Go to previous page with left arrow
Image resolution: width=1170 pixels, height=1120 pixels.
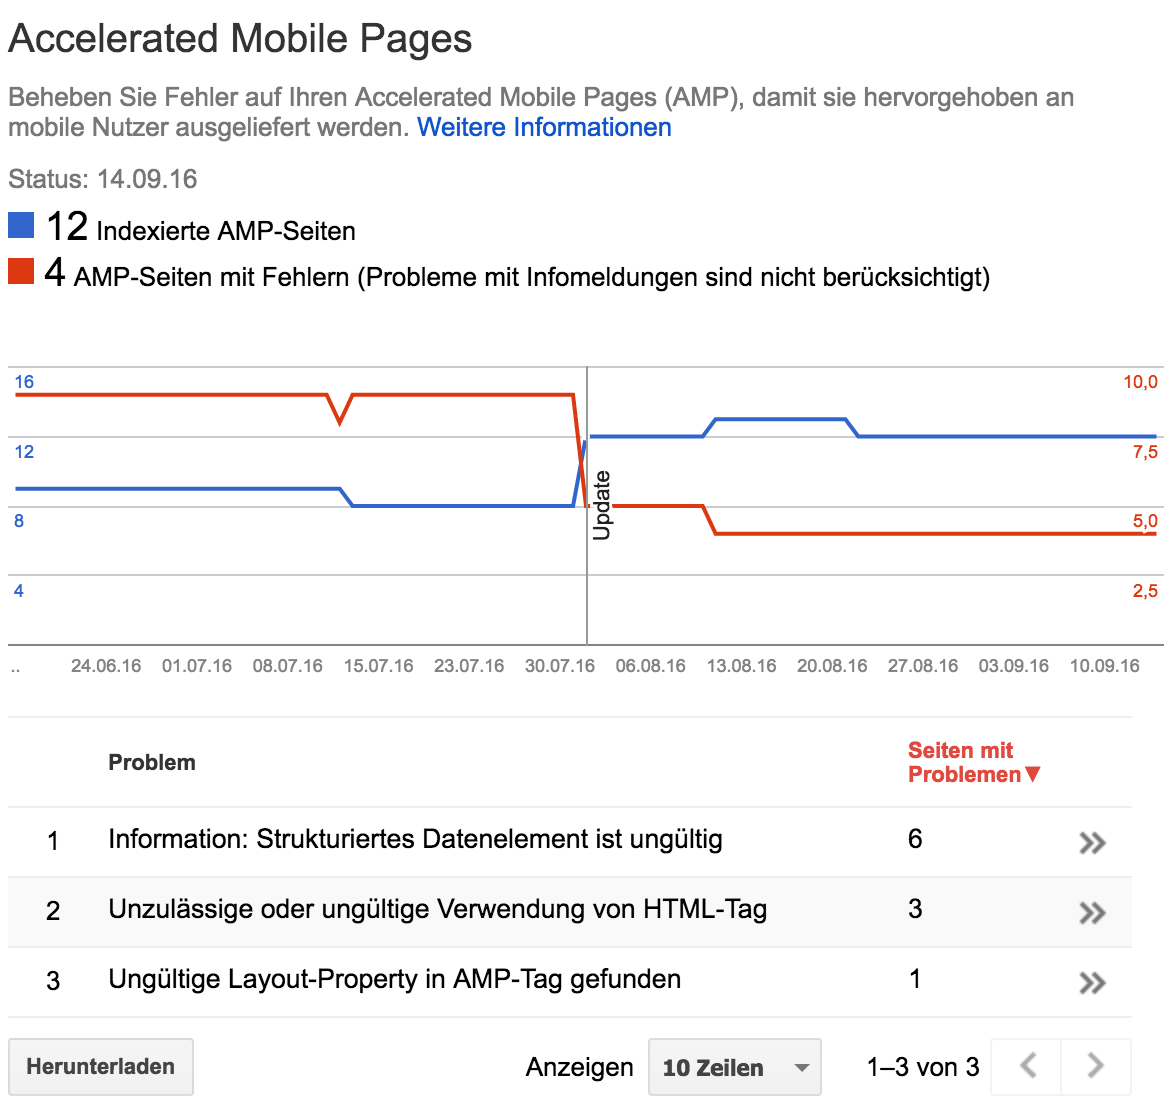pos(1027,1066)
